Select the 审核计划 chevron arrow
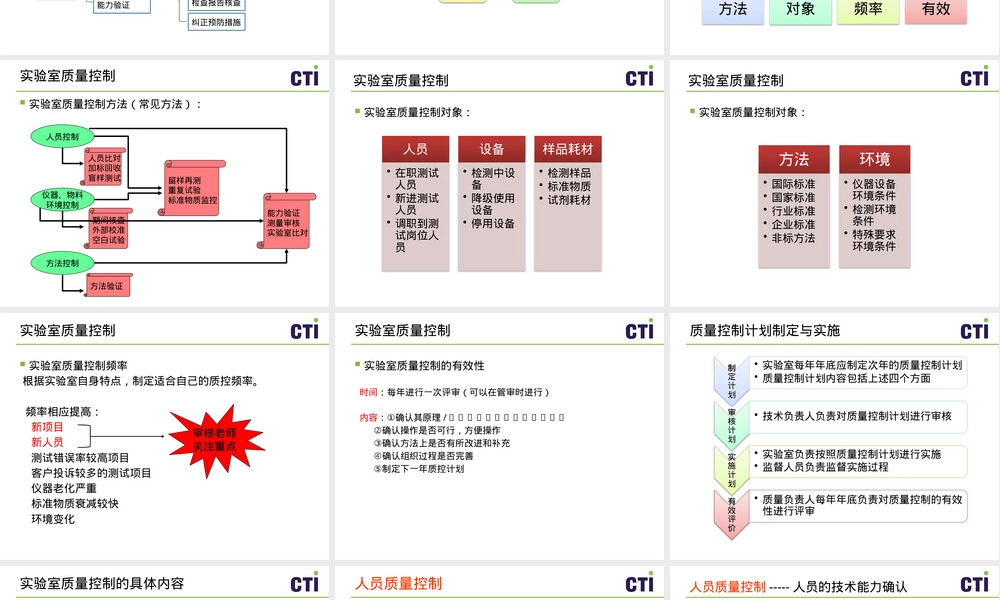Viewport: 1000px width, 600px height. click(731, 425)
